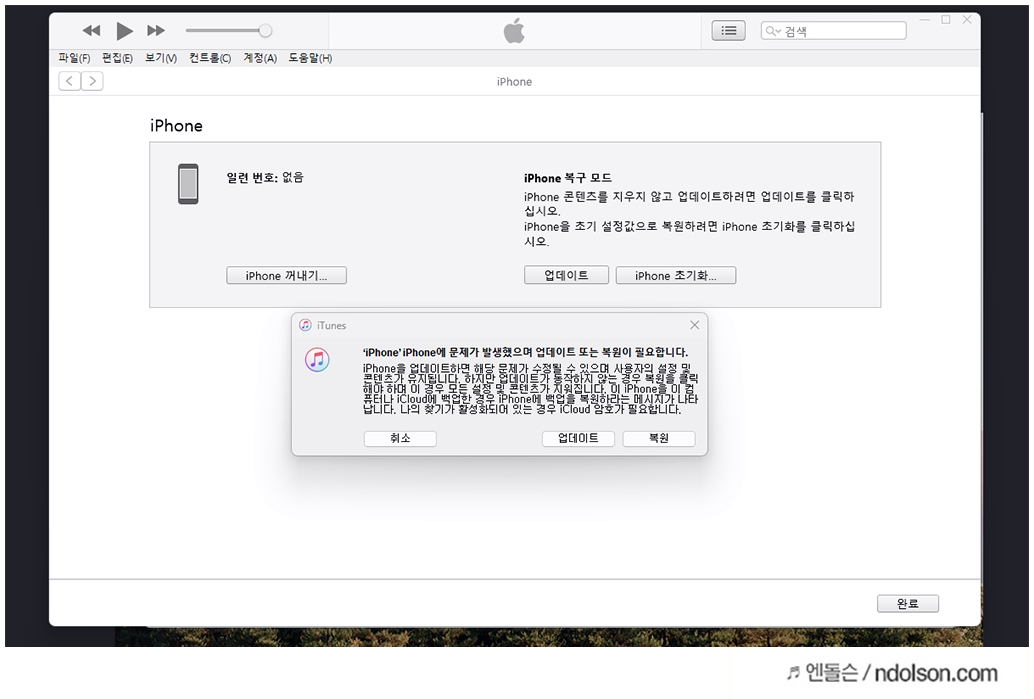Click the iPhone 초기화... button
The width and height of the screenshot is (1034, 699).
[x=676, y=276]
